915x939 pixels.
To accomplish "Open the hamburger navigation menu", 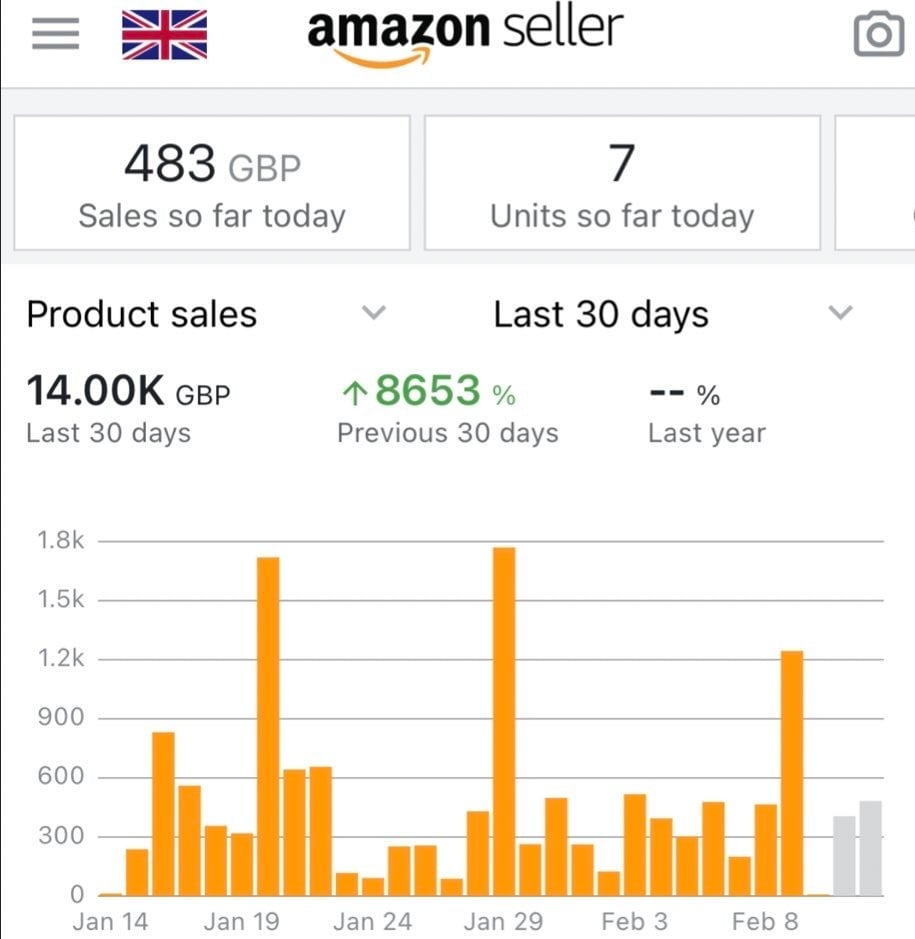I will pos(55,35).
